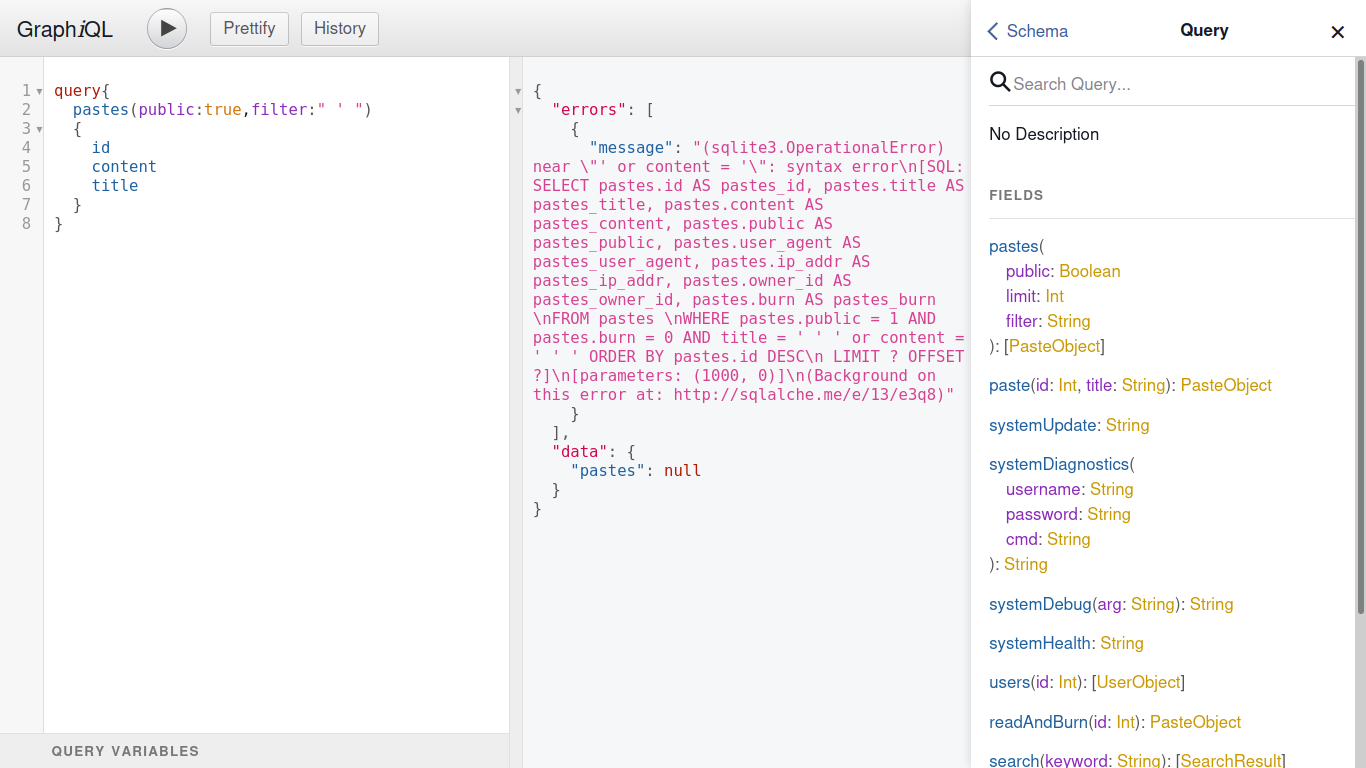The image size is (1366, 768).
Task: Expand the Query Variables pane
Action: tap(125, 751)
